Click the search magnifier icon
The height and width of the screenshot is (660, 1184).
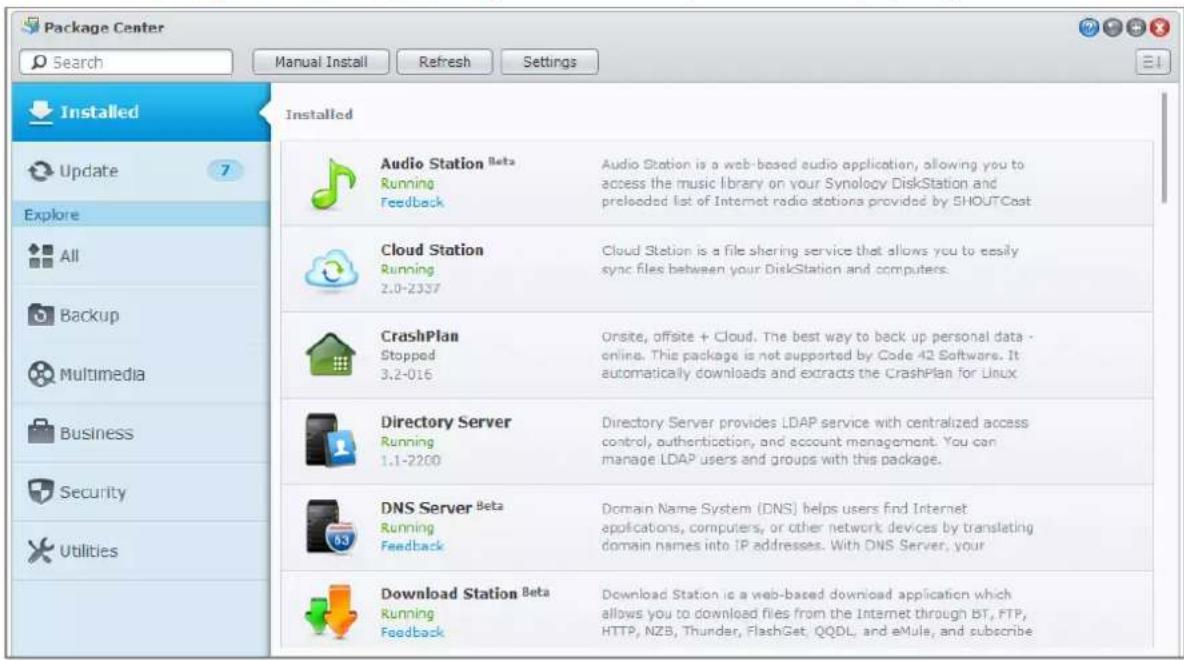[x=39, y=62]
